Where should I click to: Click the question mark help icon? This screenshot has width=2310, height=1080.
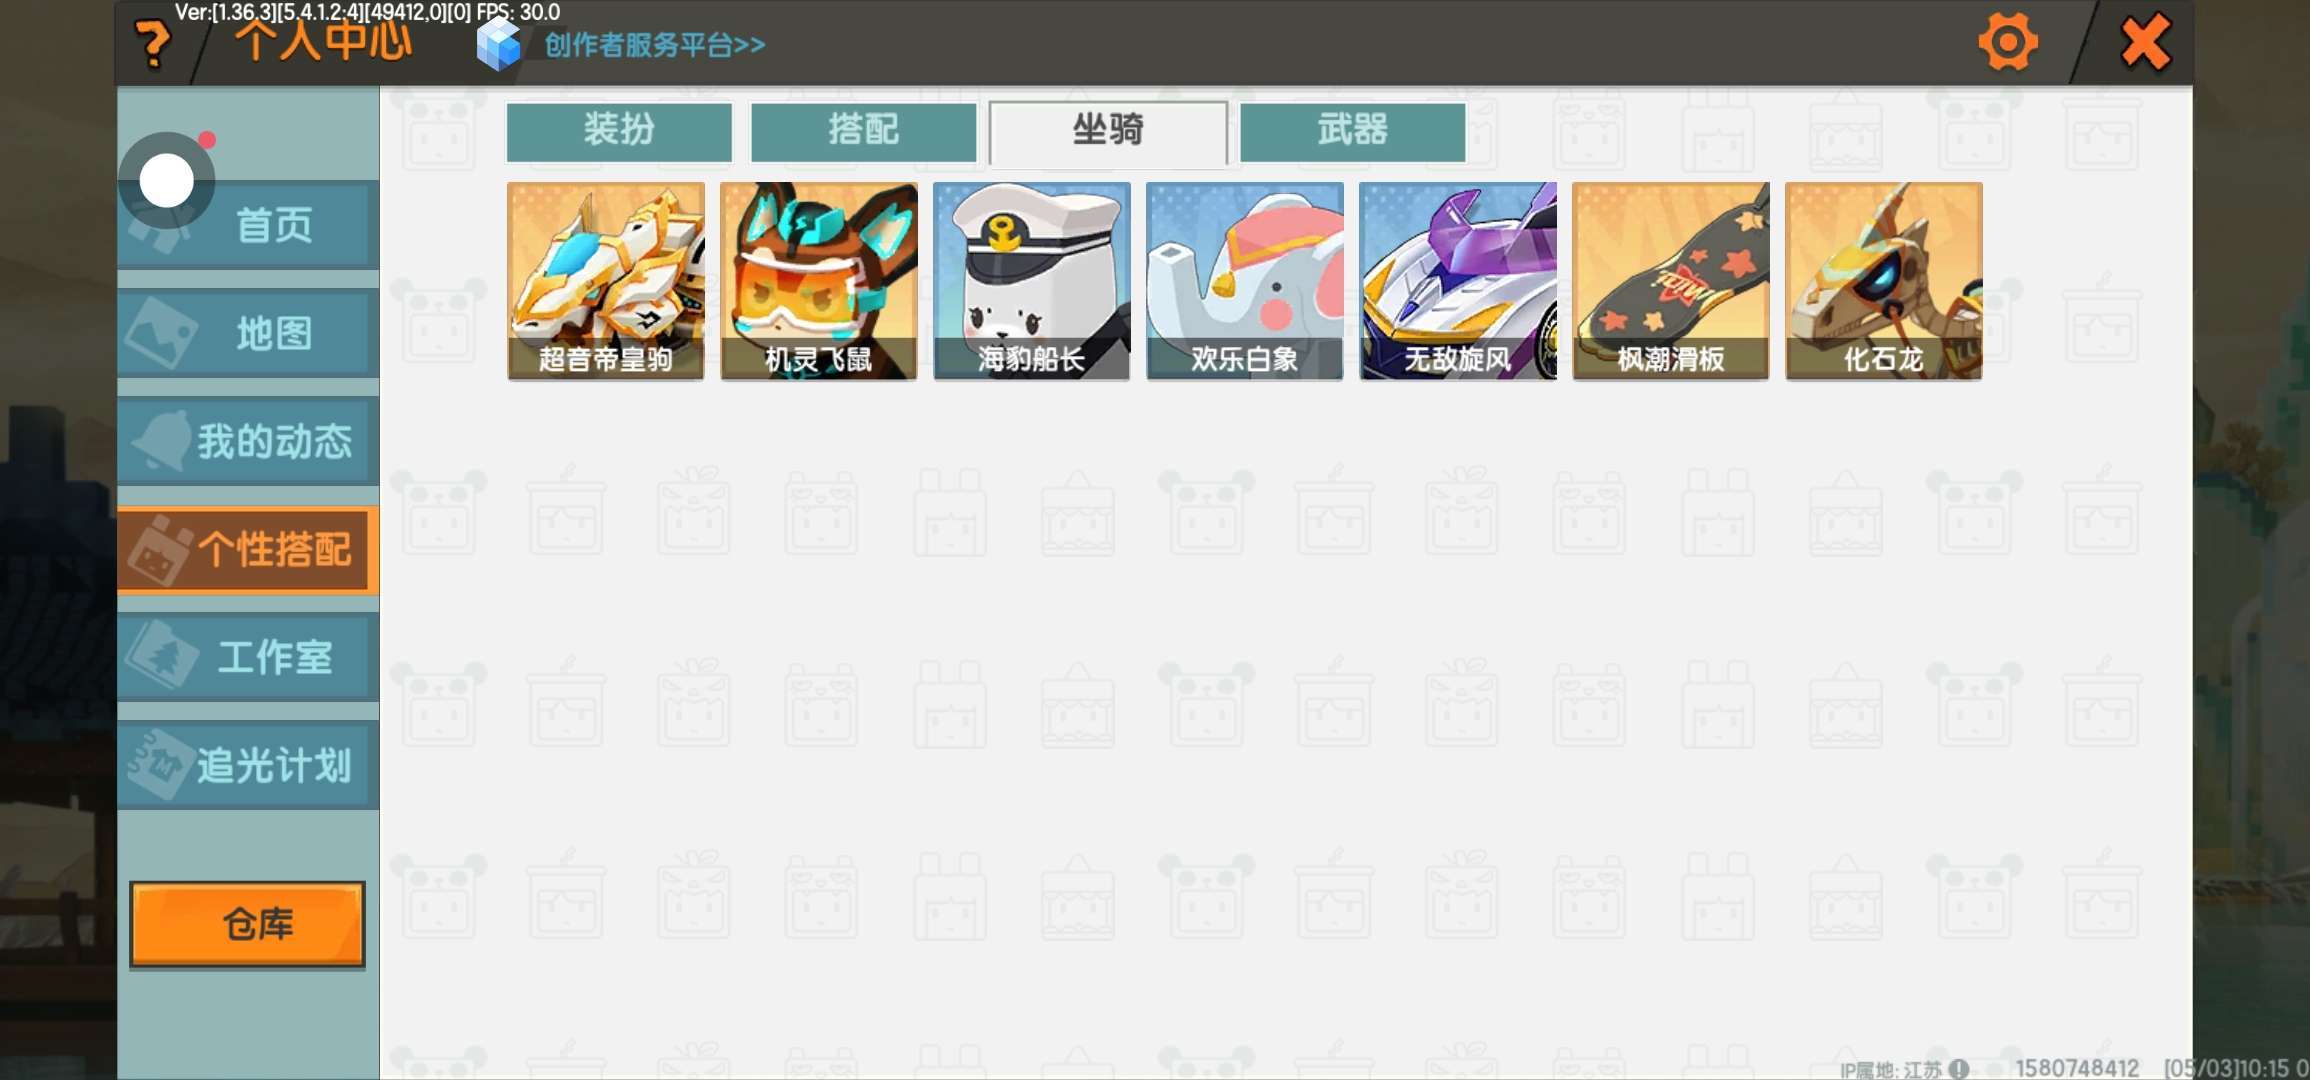coord(153,44)
